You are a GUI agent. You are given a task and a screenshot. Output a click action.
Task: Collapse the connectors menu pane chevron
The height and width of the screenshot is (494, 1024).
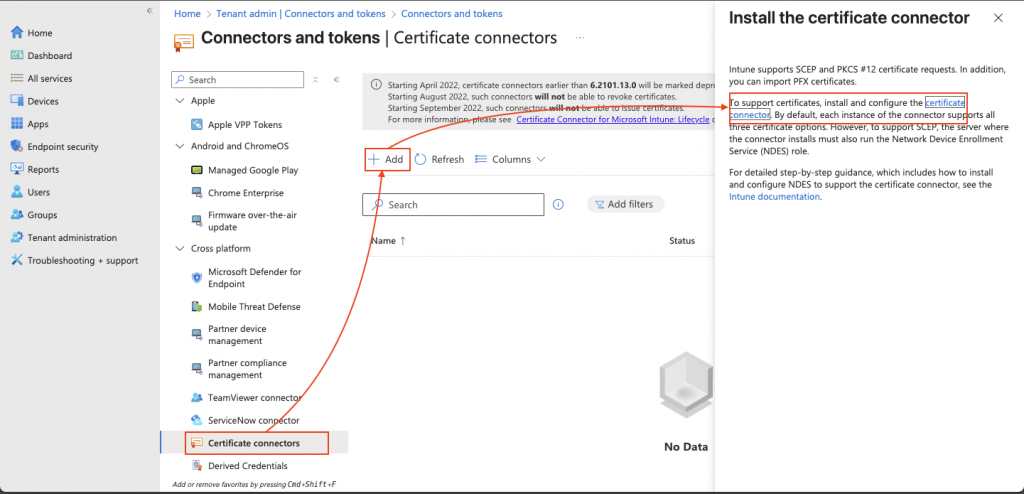(336, 80)
